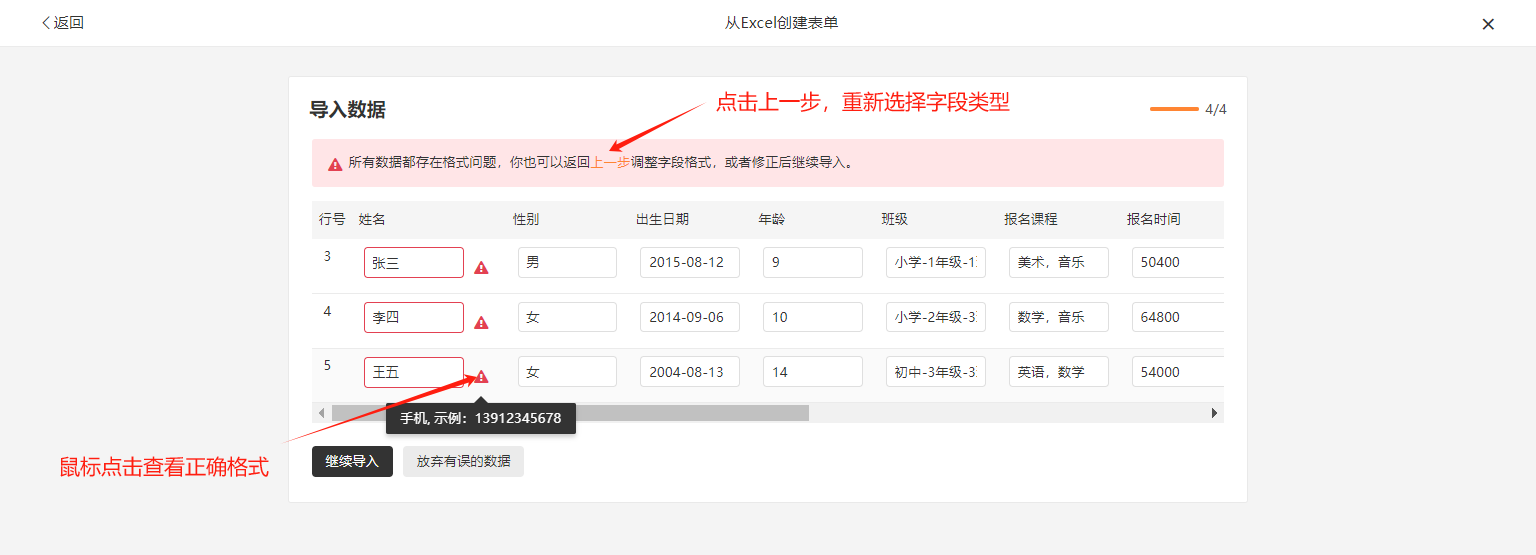Click the course field 英语，数学
1536x555 pixels.
pos(1059,372)
